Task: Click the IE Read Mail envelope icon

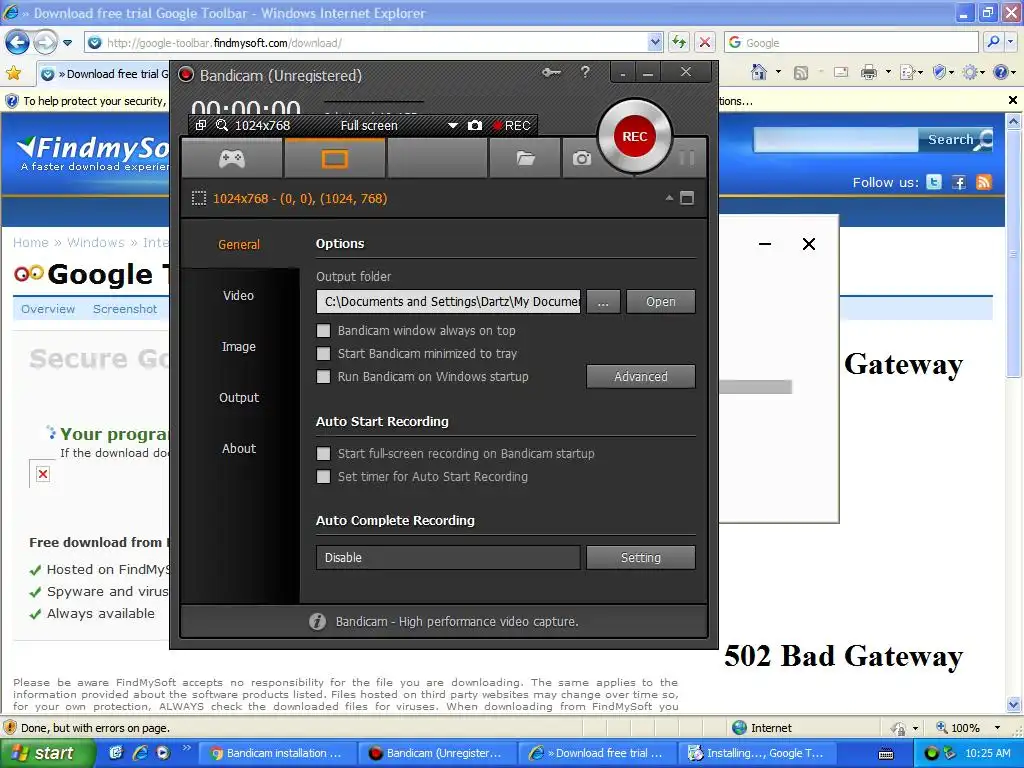Action: coord(841,72)
